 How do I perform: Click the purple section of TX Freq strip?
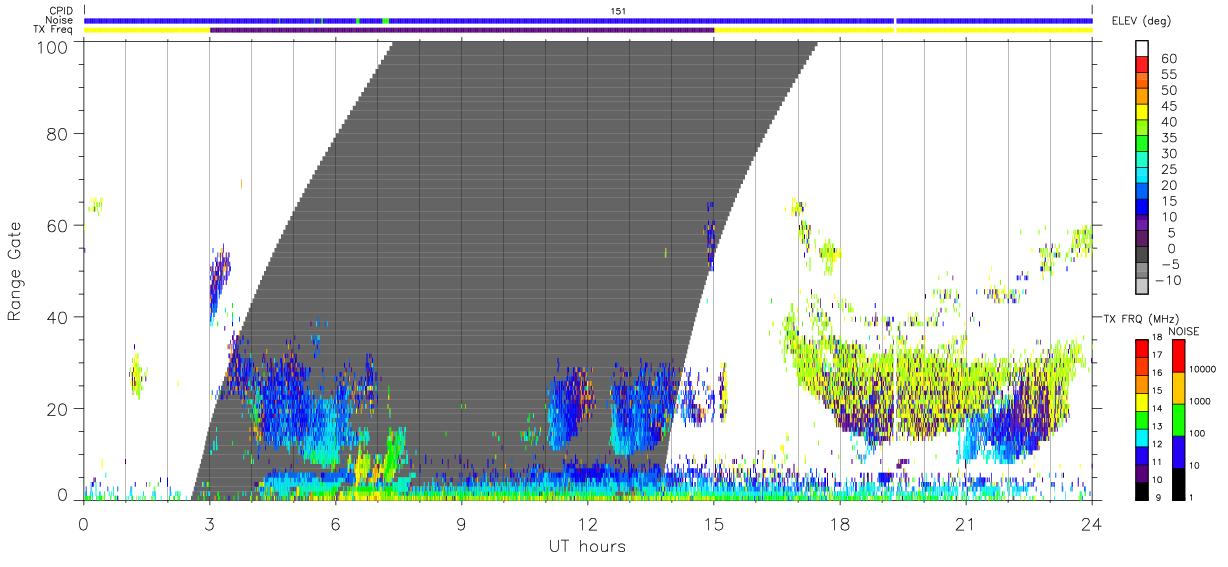tap(462, 30)
